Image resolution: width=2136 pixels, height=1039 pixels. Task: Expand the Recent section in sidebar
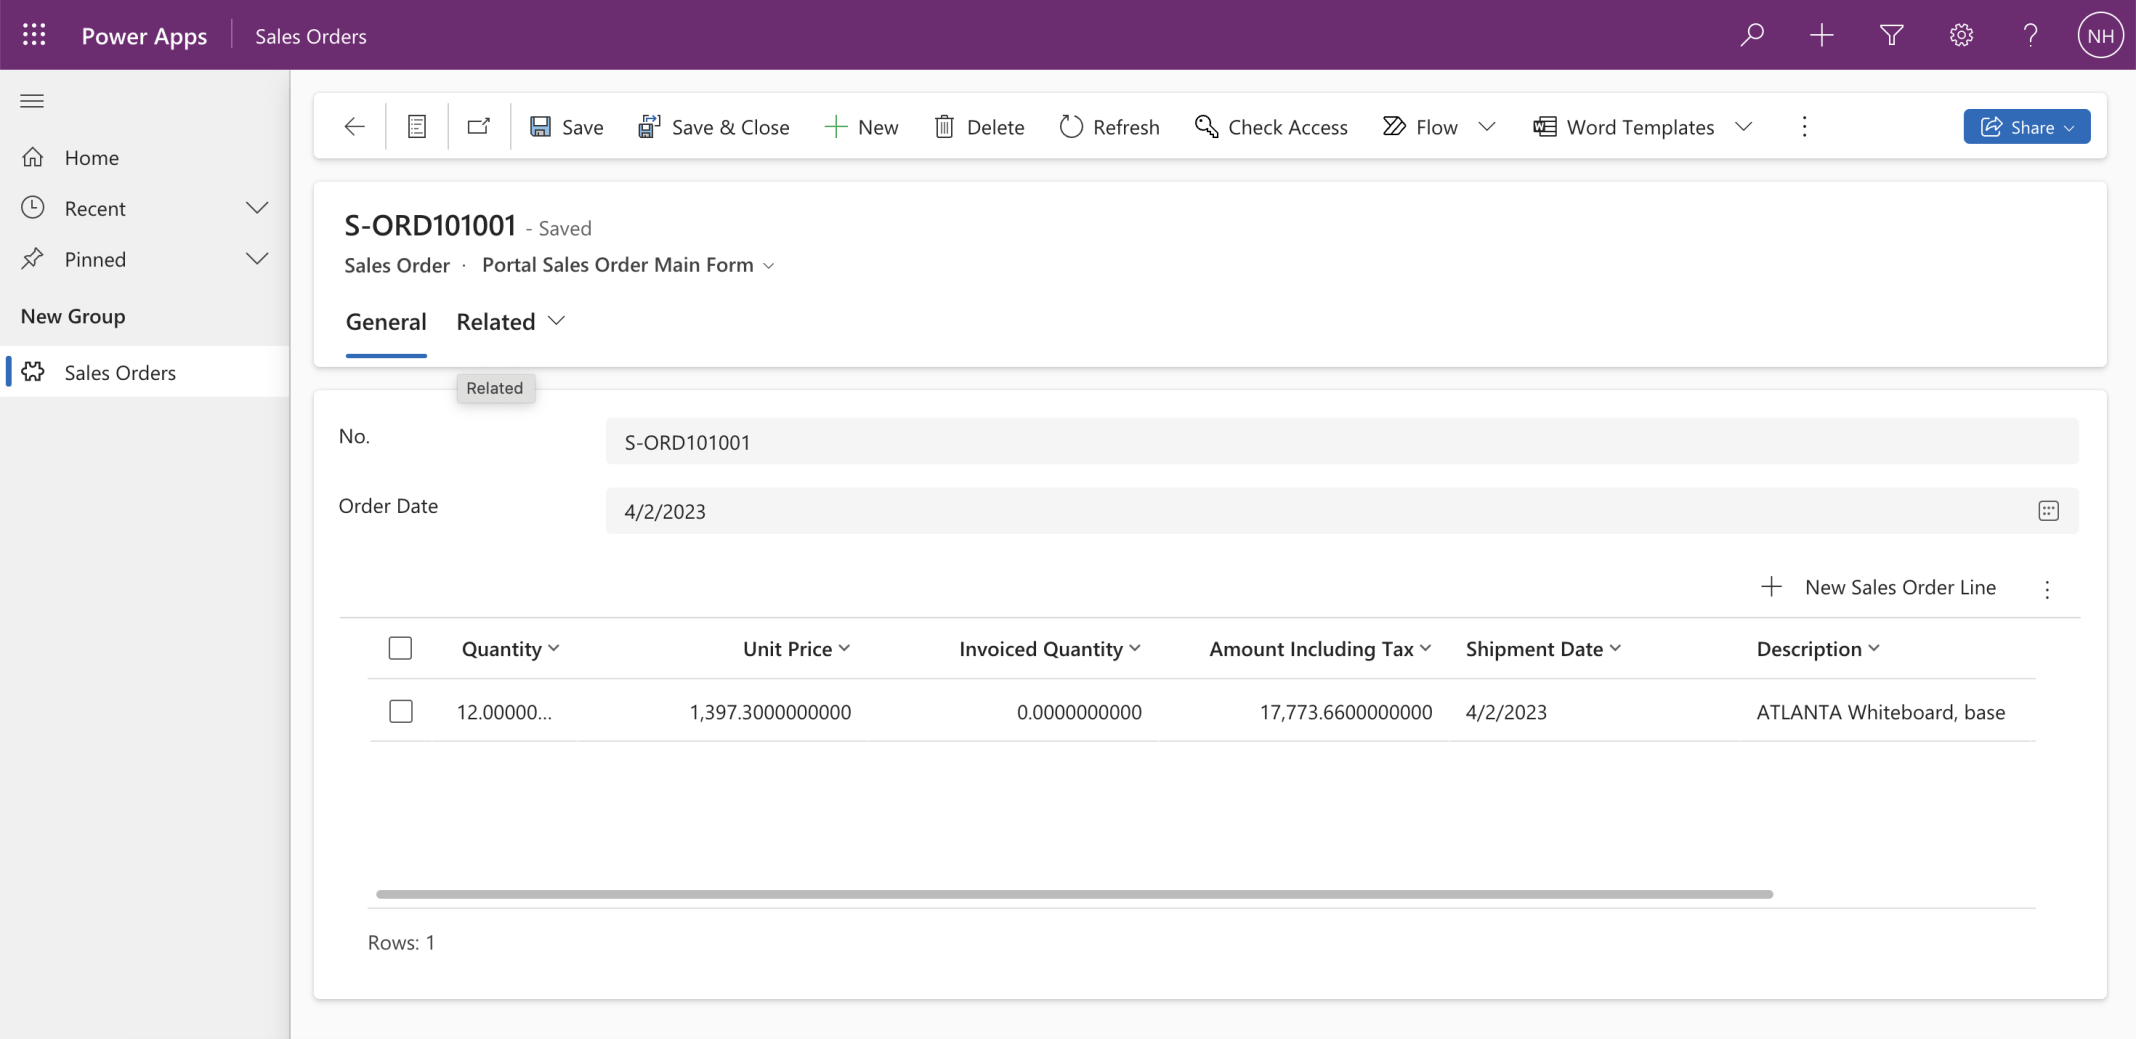click(257, 208)
